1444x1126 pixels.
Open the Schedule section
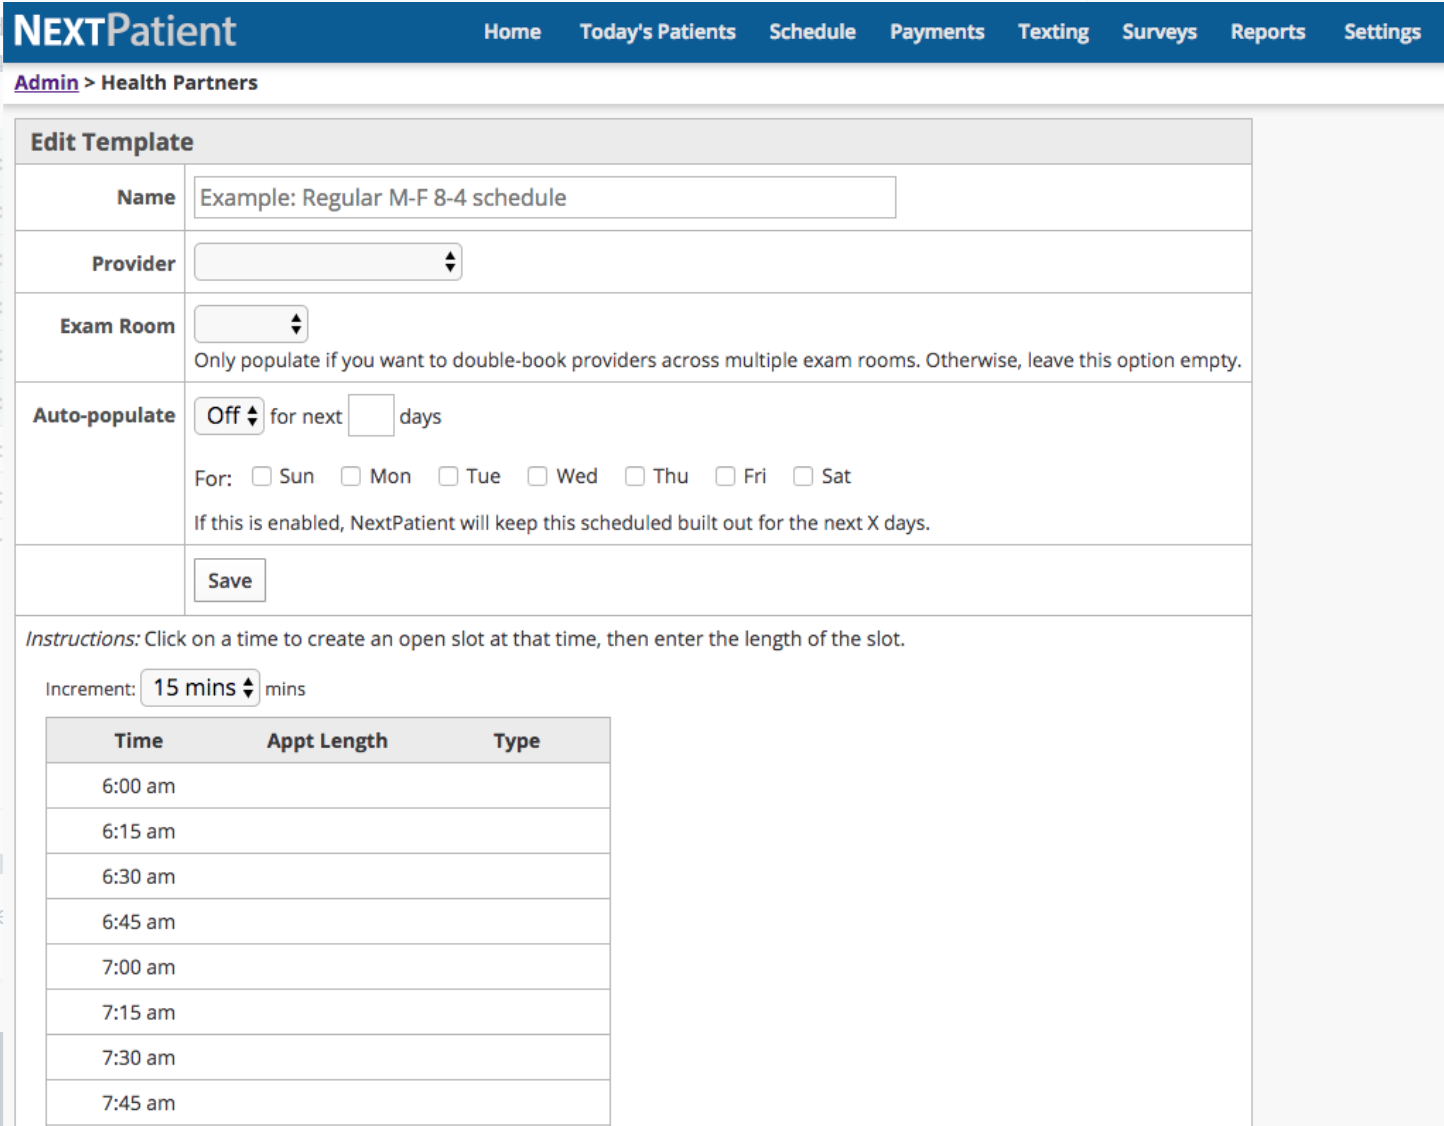[812, 31]
